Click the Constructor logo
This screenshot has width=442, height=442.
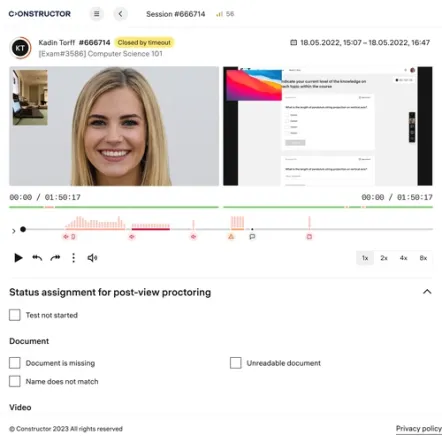(40, 14)
